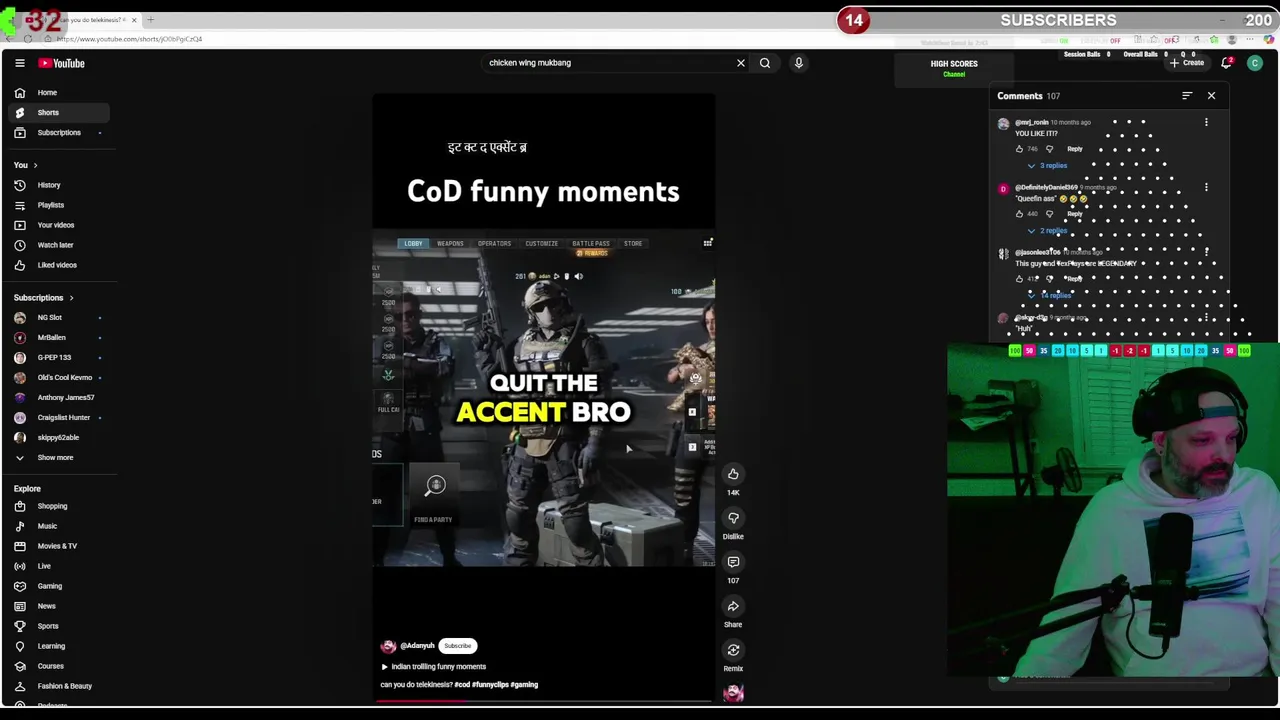This screenshot has height=720, width=1280.
Task: Click the YouTube logo
Action: [x=62, y=63]
